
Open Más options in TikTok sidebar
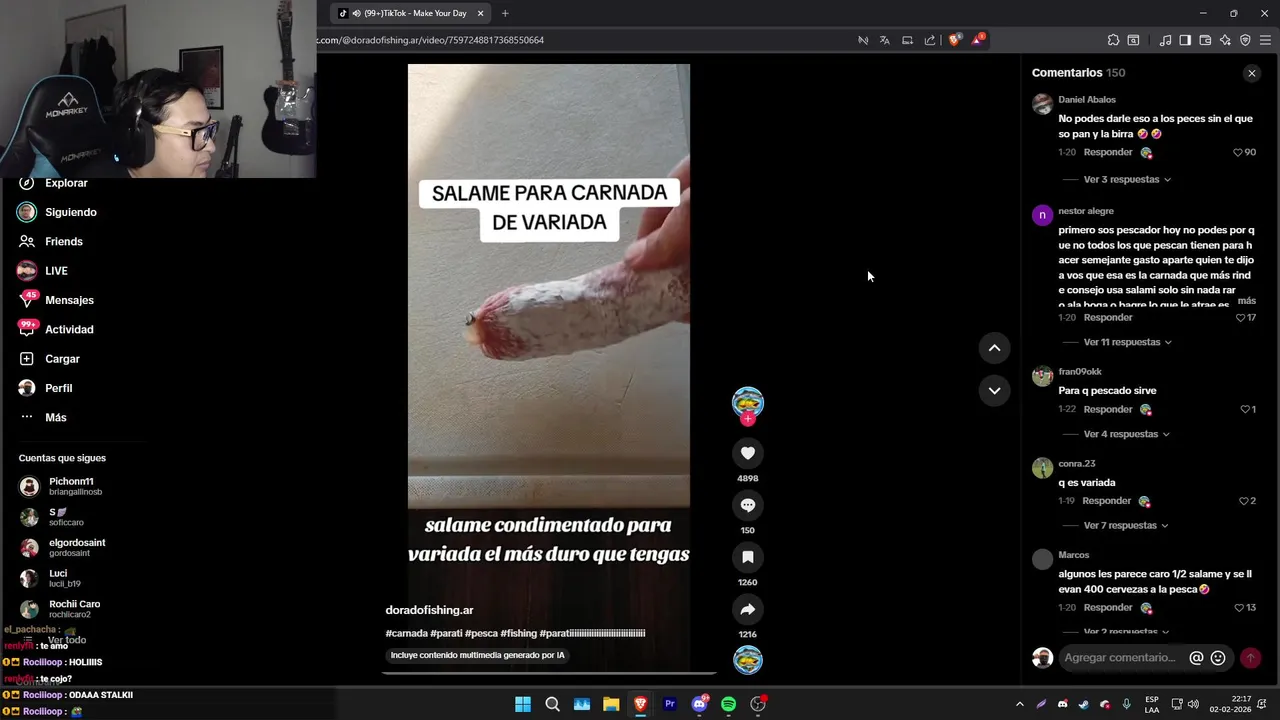[x=55, y=417]
